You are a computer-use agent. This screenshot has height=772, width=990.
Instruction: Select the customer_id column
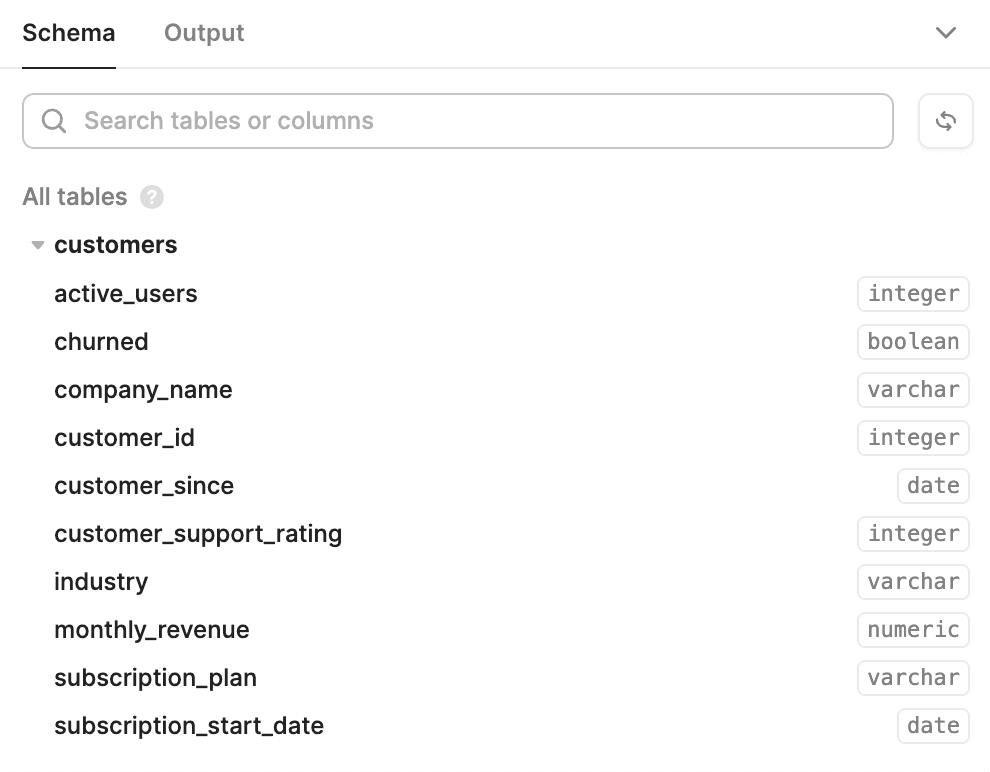(x=124, y=437)
